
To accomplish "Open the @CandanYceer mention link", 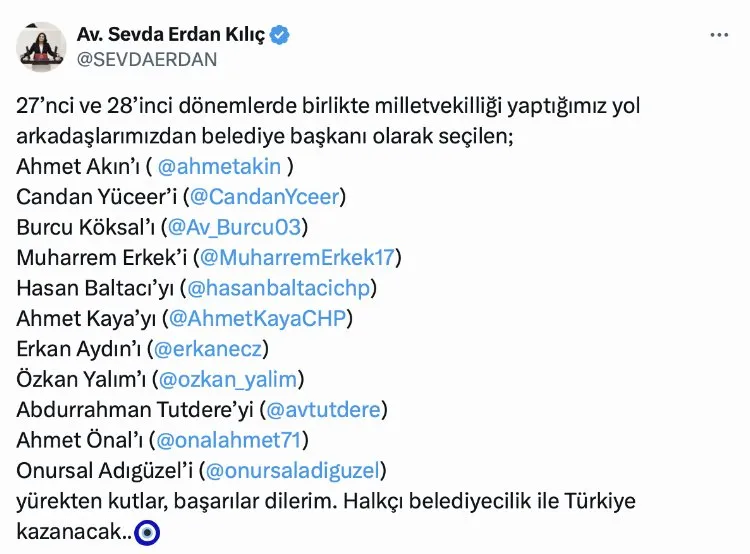I will point(261,197).
